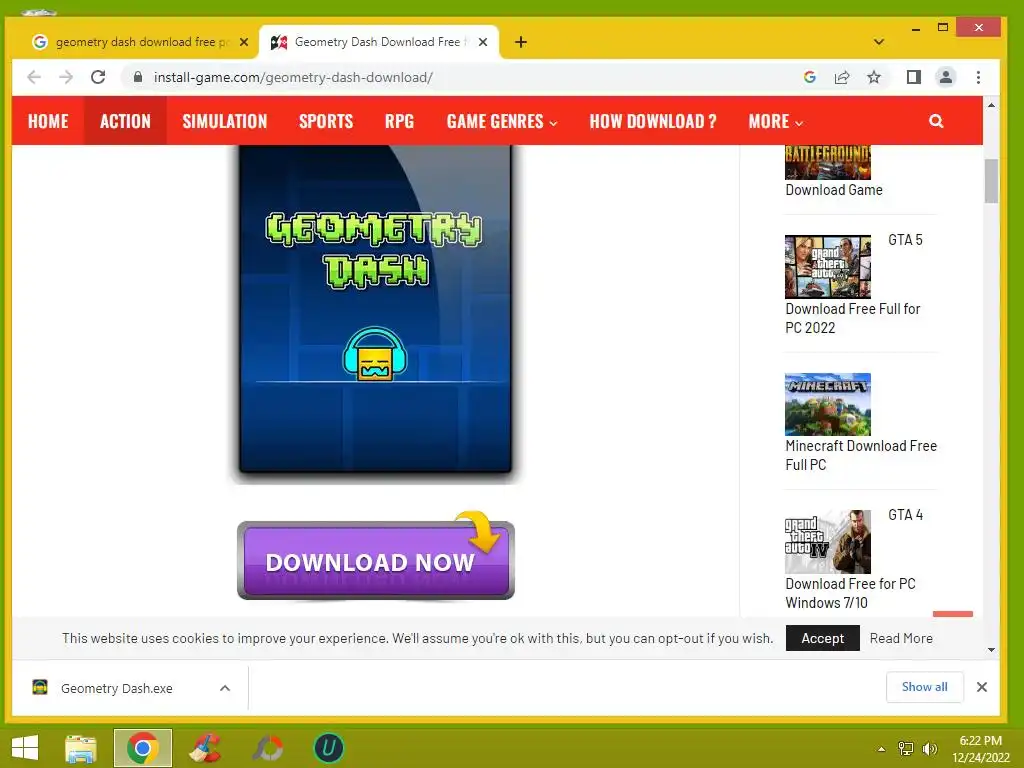Click the share page icon
This screenshot has width=1024, height=768.
pyautogui.click(x=842, y=78)
